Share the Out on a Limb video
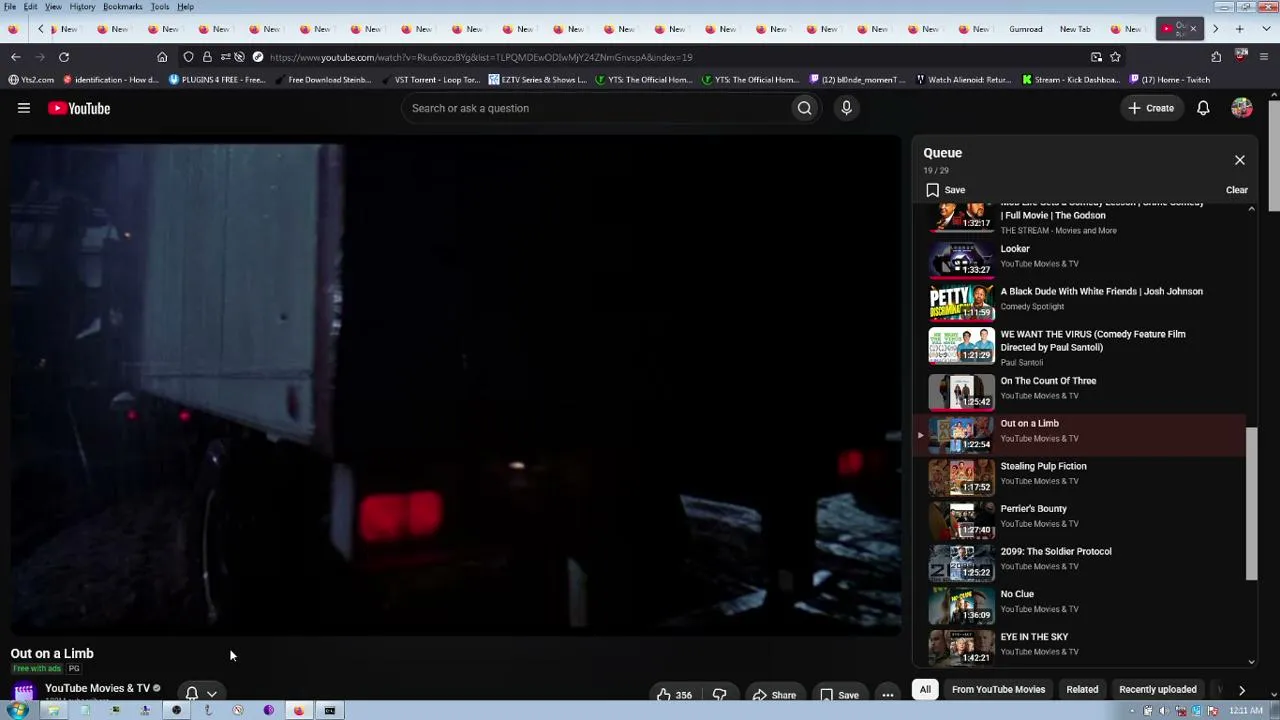 [775, 694]
